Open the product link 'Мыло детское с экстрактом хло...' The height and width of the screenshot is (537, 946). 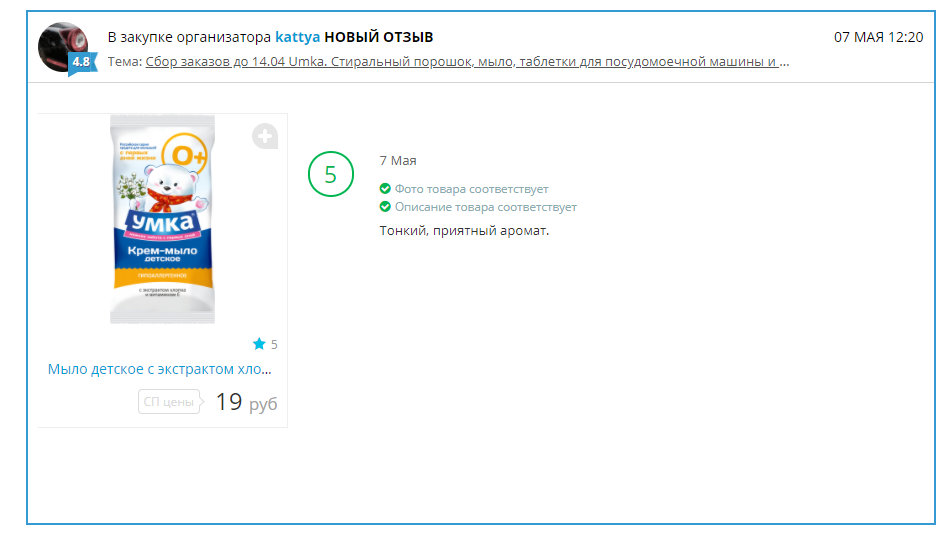[160, 369]
